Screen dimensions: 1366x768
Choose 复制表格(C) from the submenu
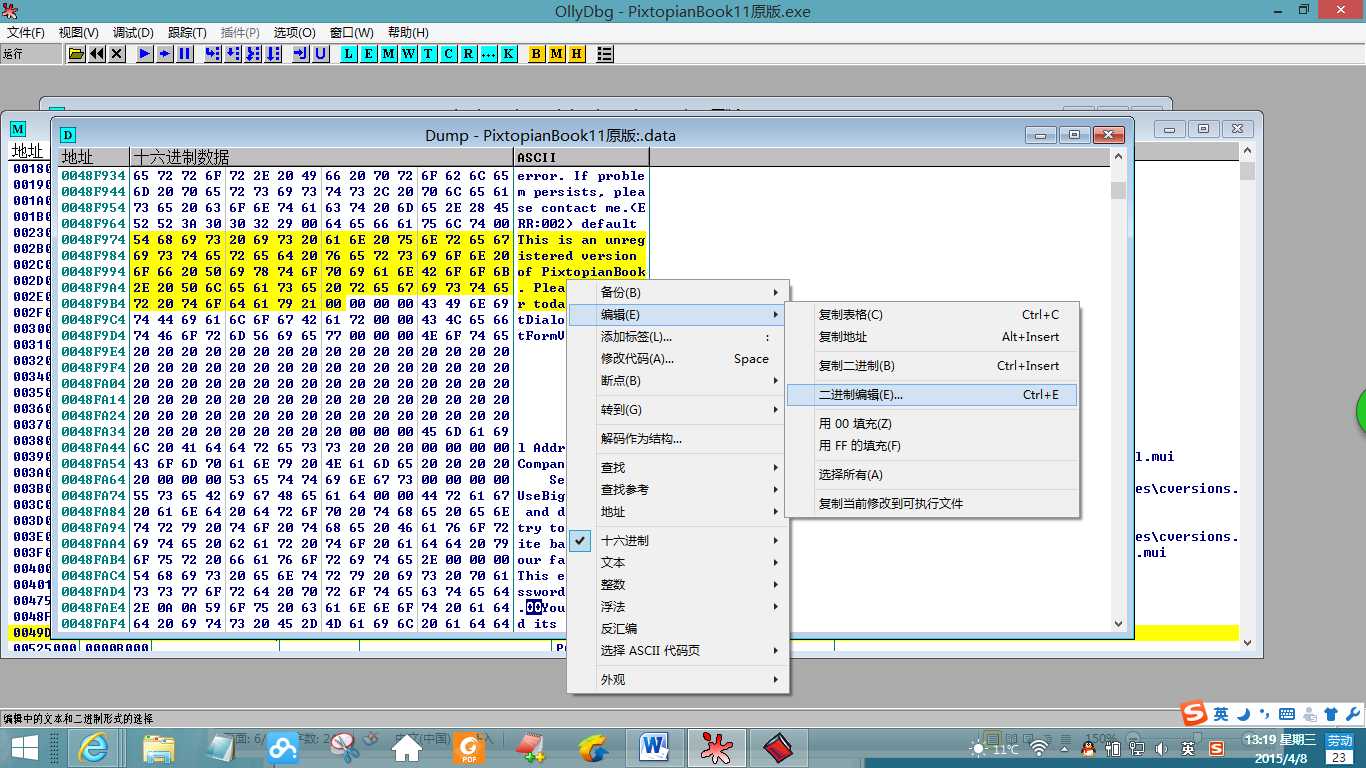[932, 315]
